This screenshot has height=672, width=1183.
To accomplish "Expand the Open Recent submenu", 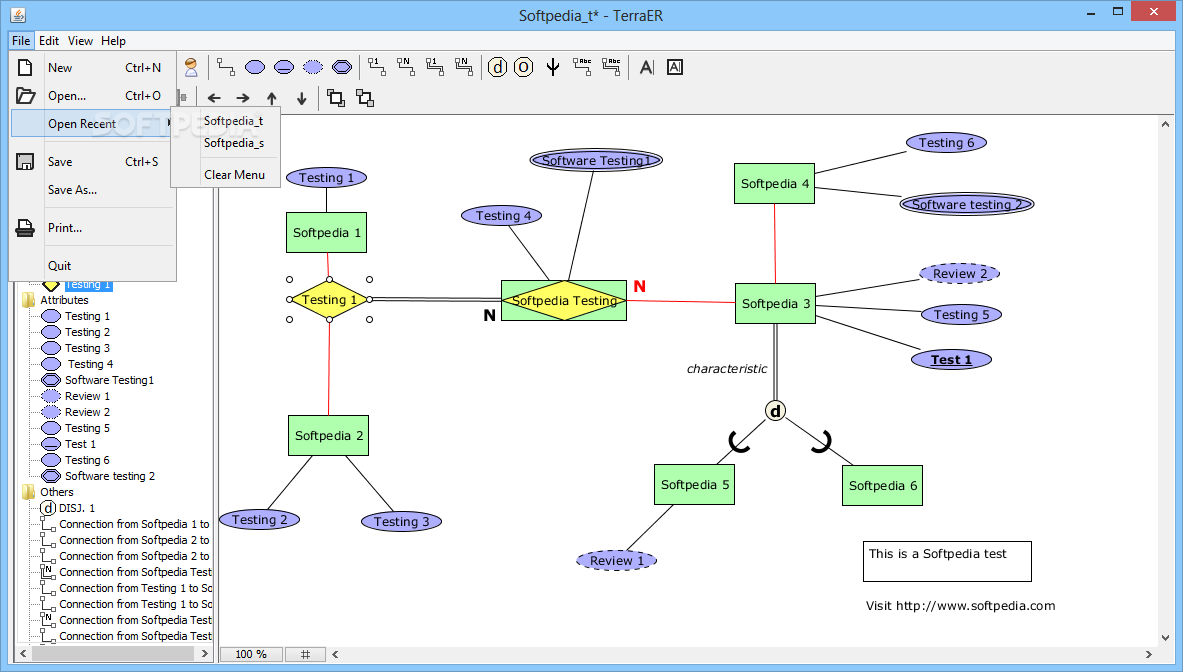I will point(93,124).
